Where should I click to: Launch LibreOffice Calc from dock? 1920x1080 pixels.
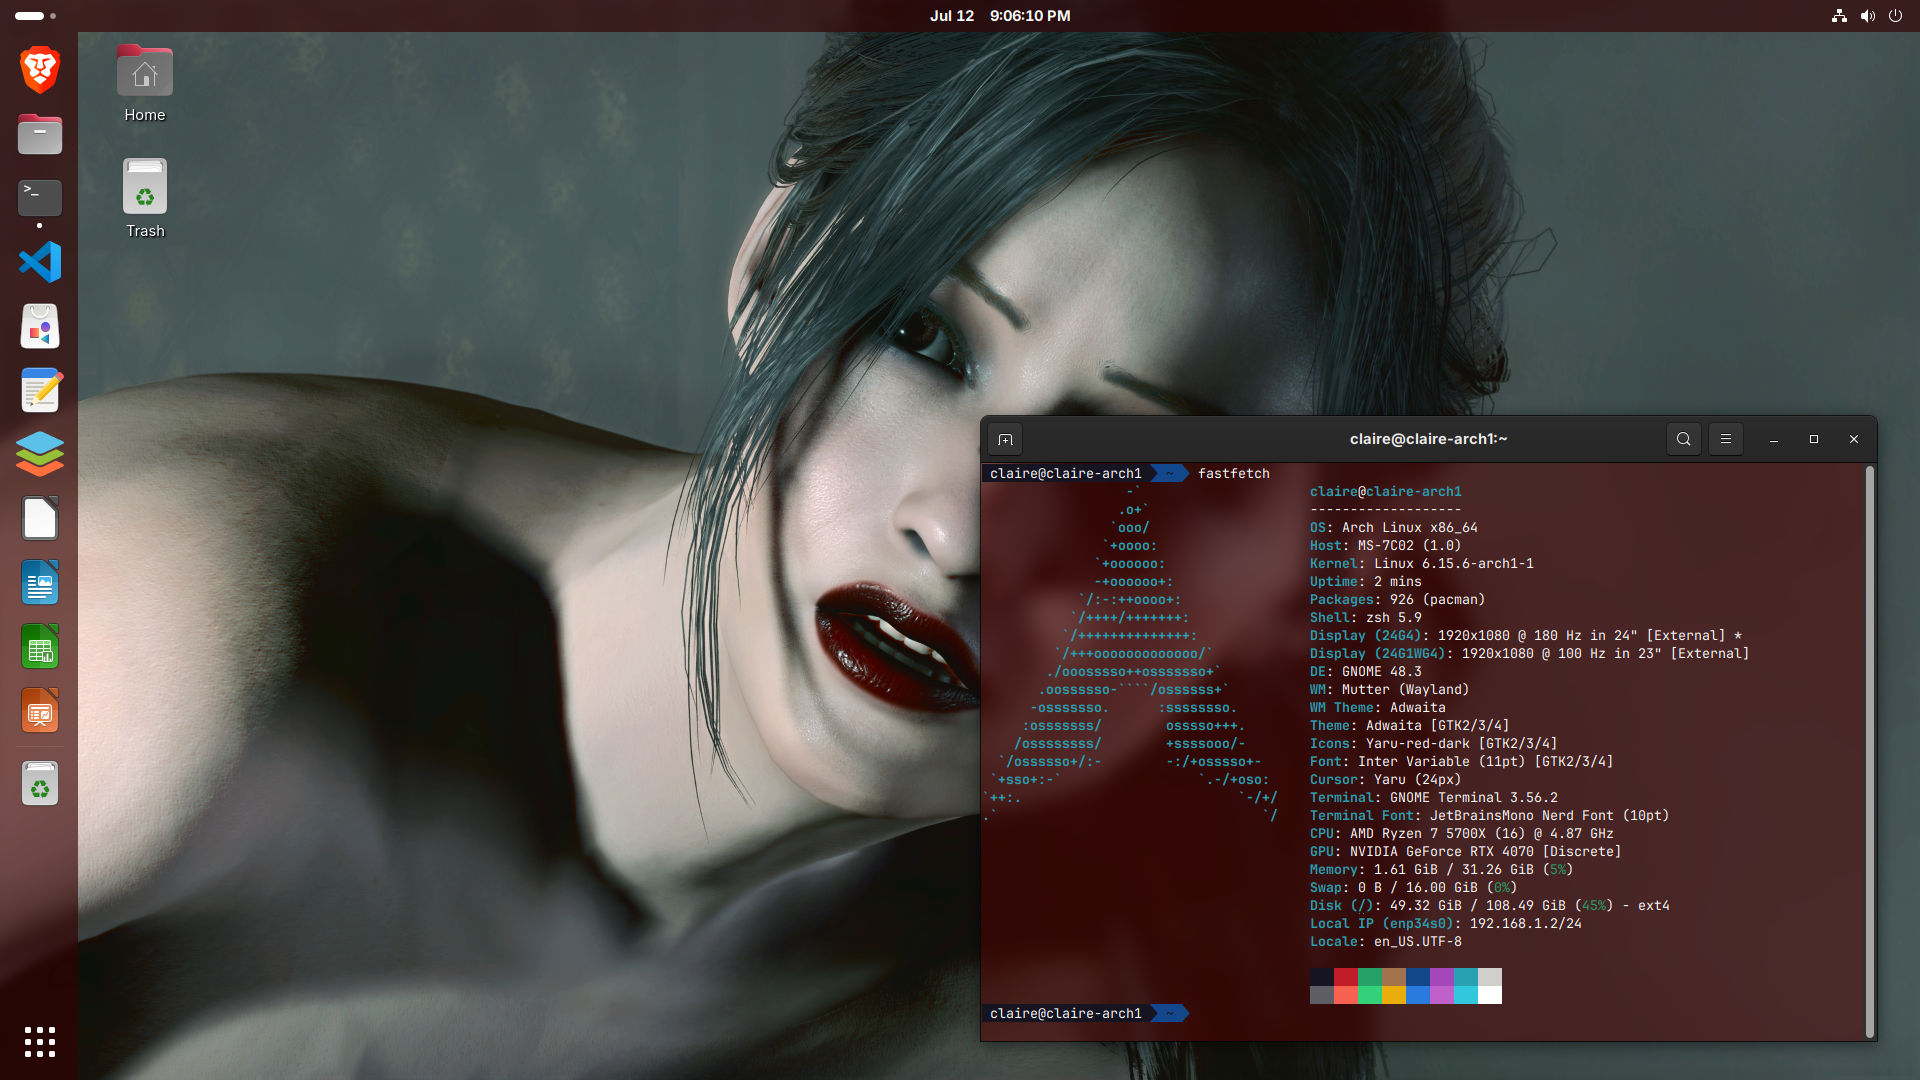[40, 646]
